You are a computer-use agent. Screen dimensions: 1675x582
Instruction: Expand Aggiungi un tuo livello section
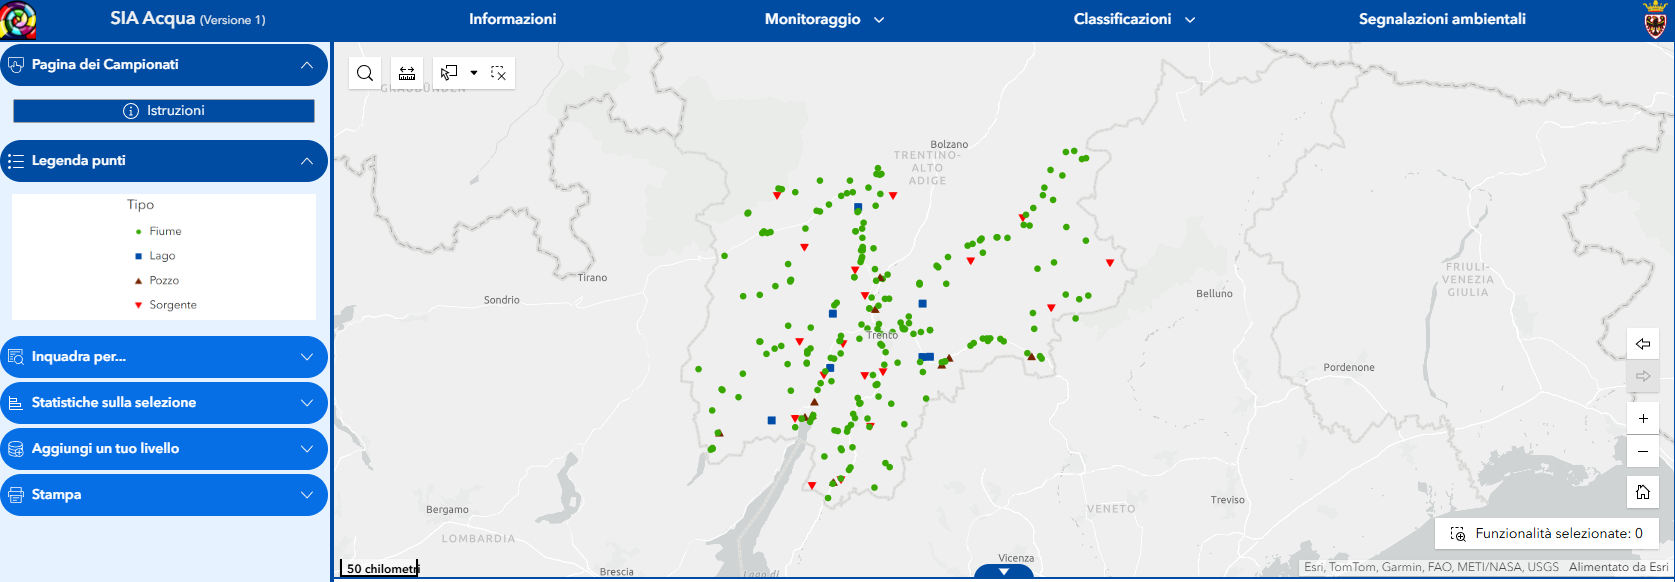306,449
